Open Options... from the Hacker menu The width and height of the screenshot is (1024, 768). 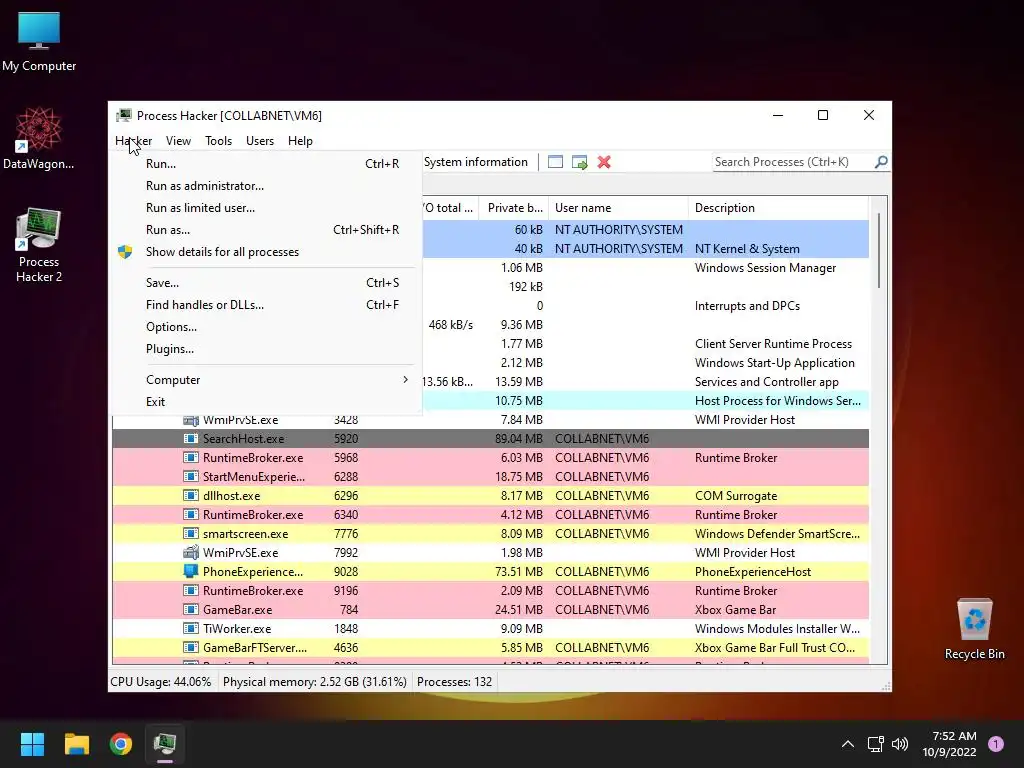267,327
